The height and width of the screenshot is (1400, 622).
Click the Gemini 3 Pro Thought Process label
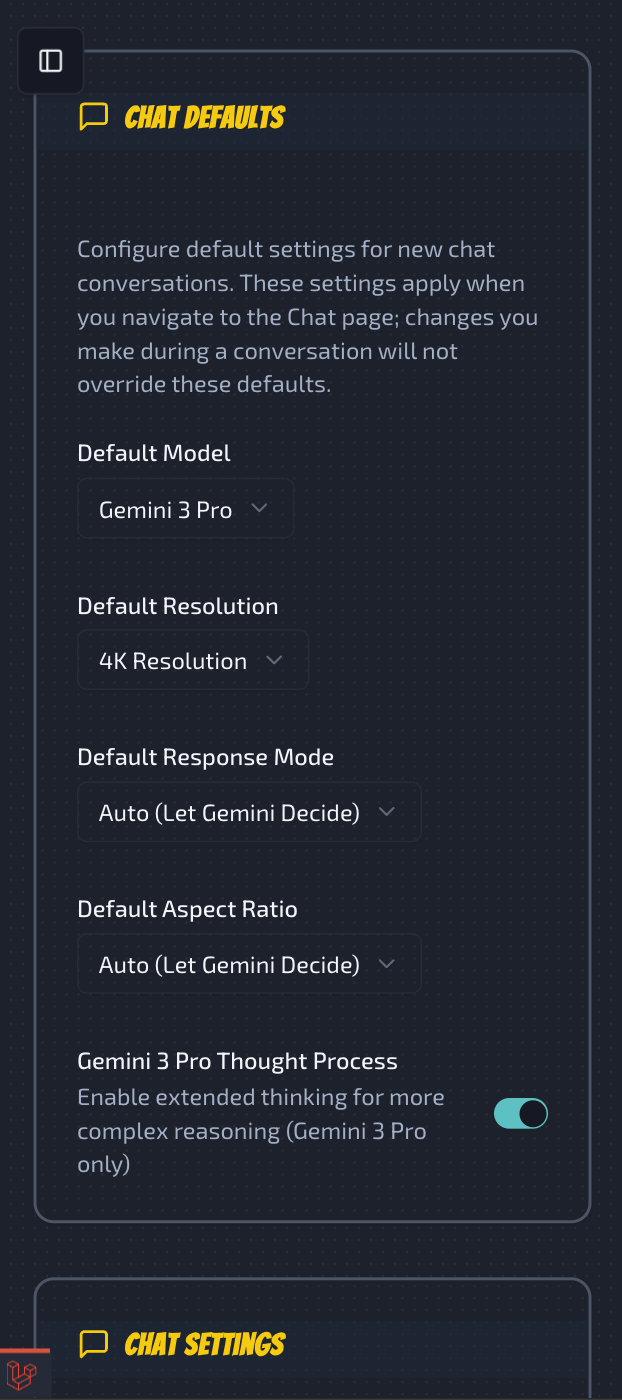(x=237, y=1061)
